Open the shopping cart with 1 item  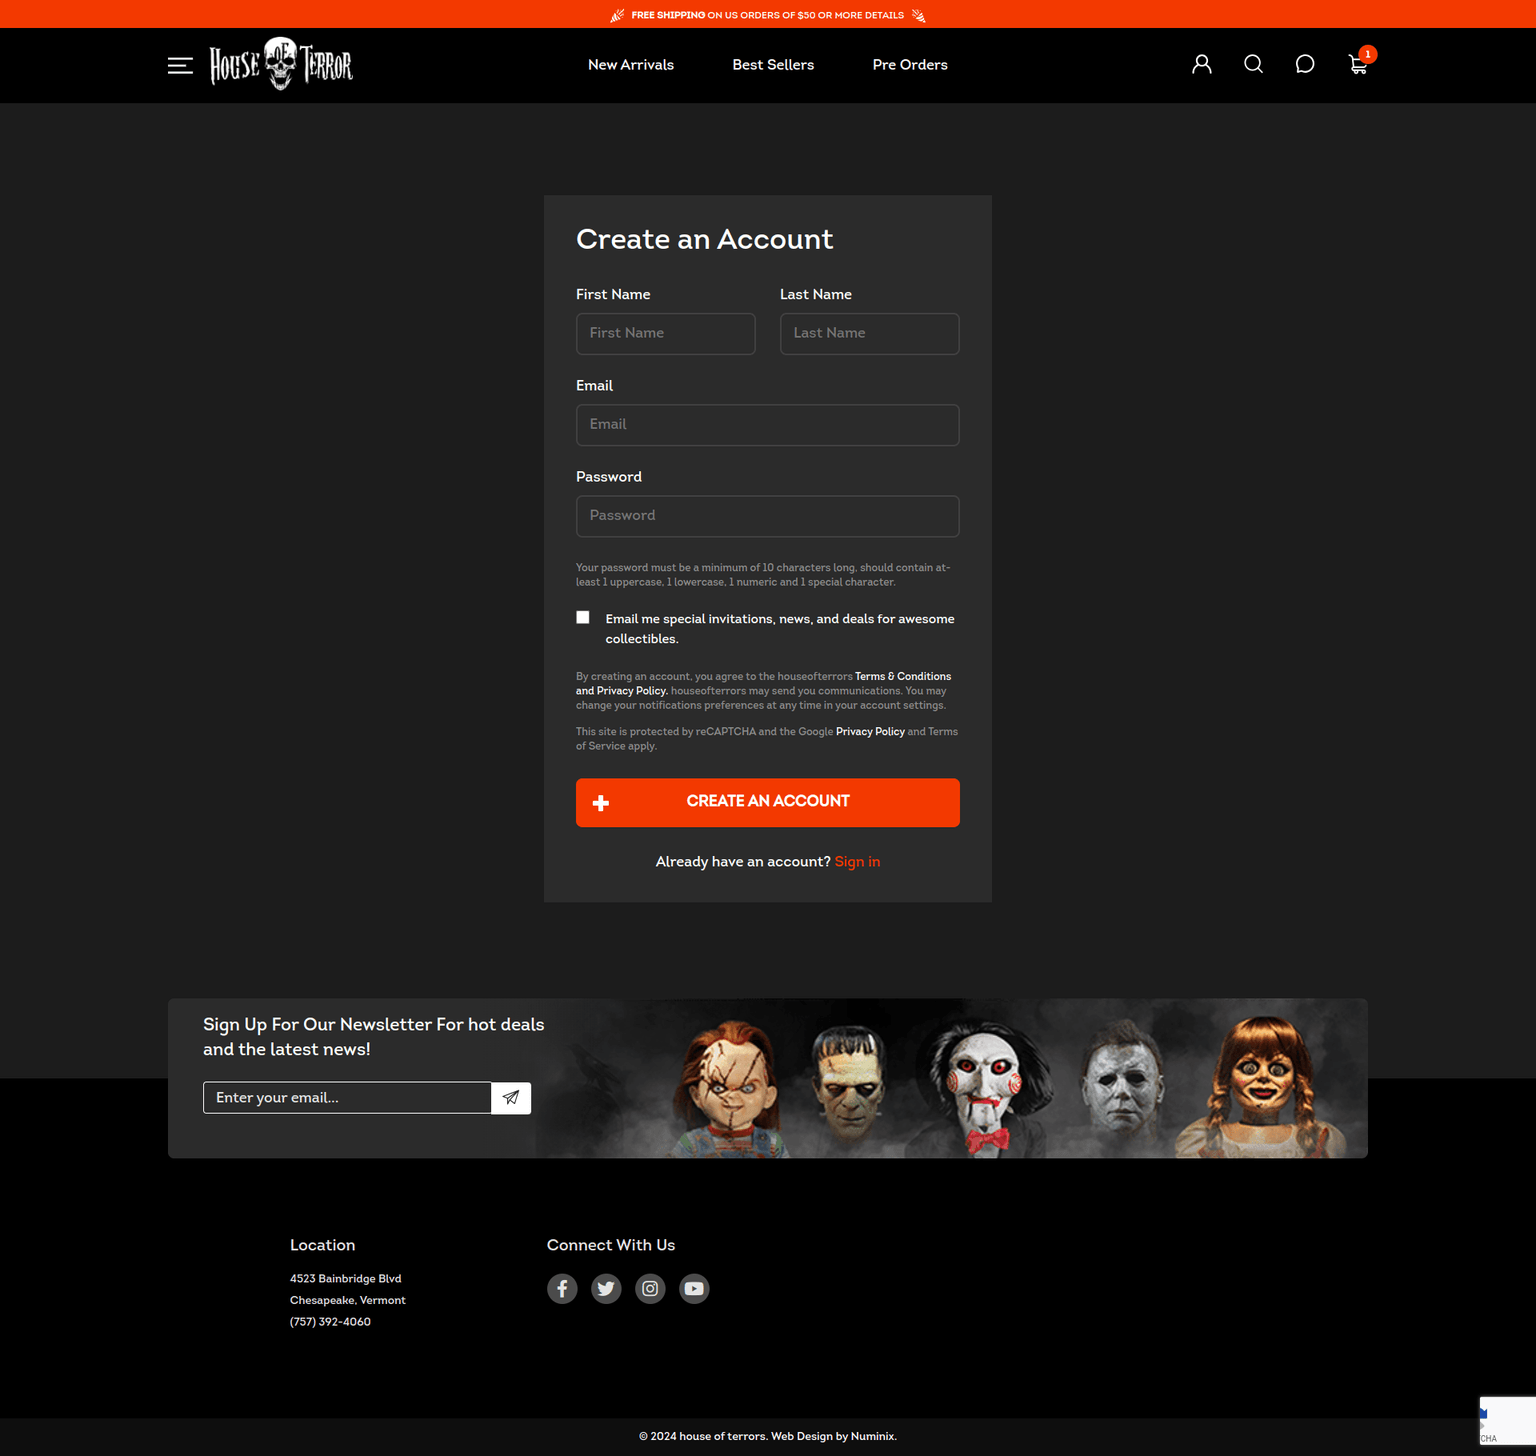(x=1358, y=64)
